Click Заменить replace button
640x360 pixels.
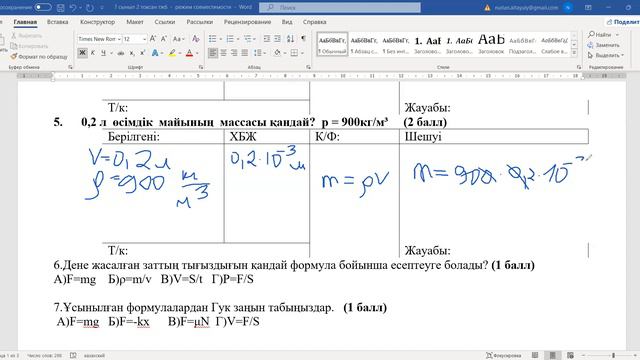click(x=603, y=45)
